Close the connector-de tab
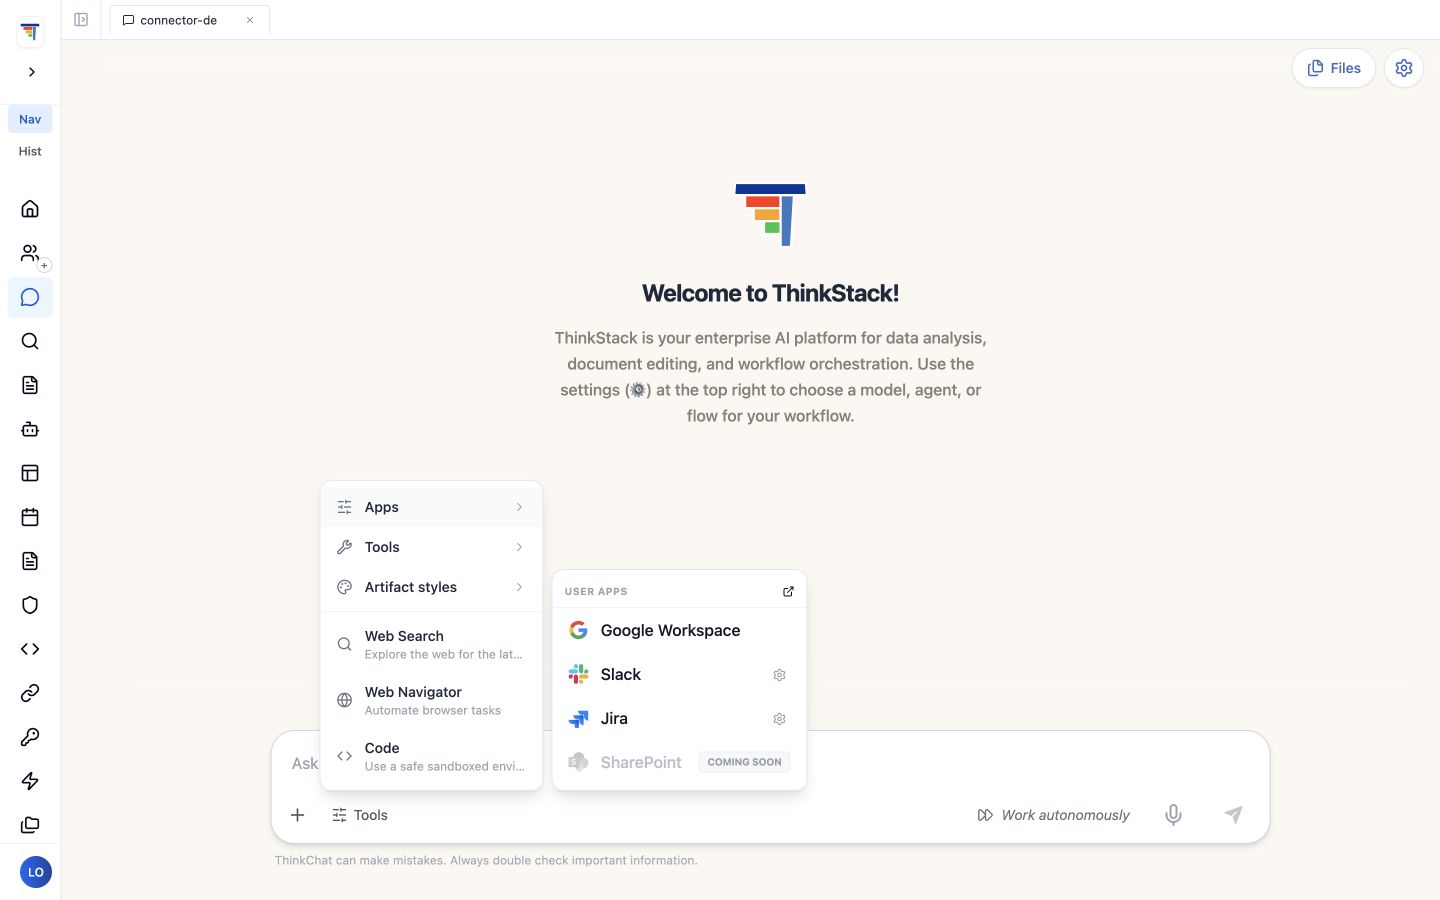This screenshot has width=1440, height=900. click(x=250, y=20)
